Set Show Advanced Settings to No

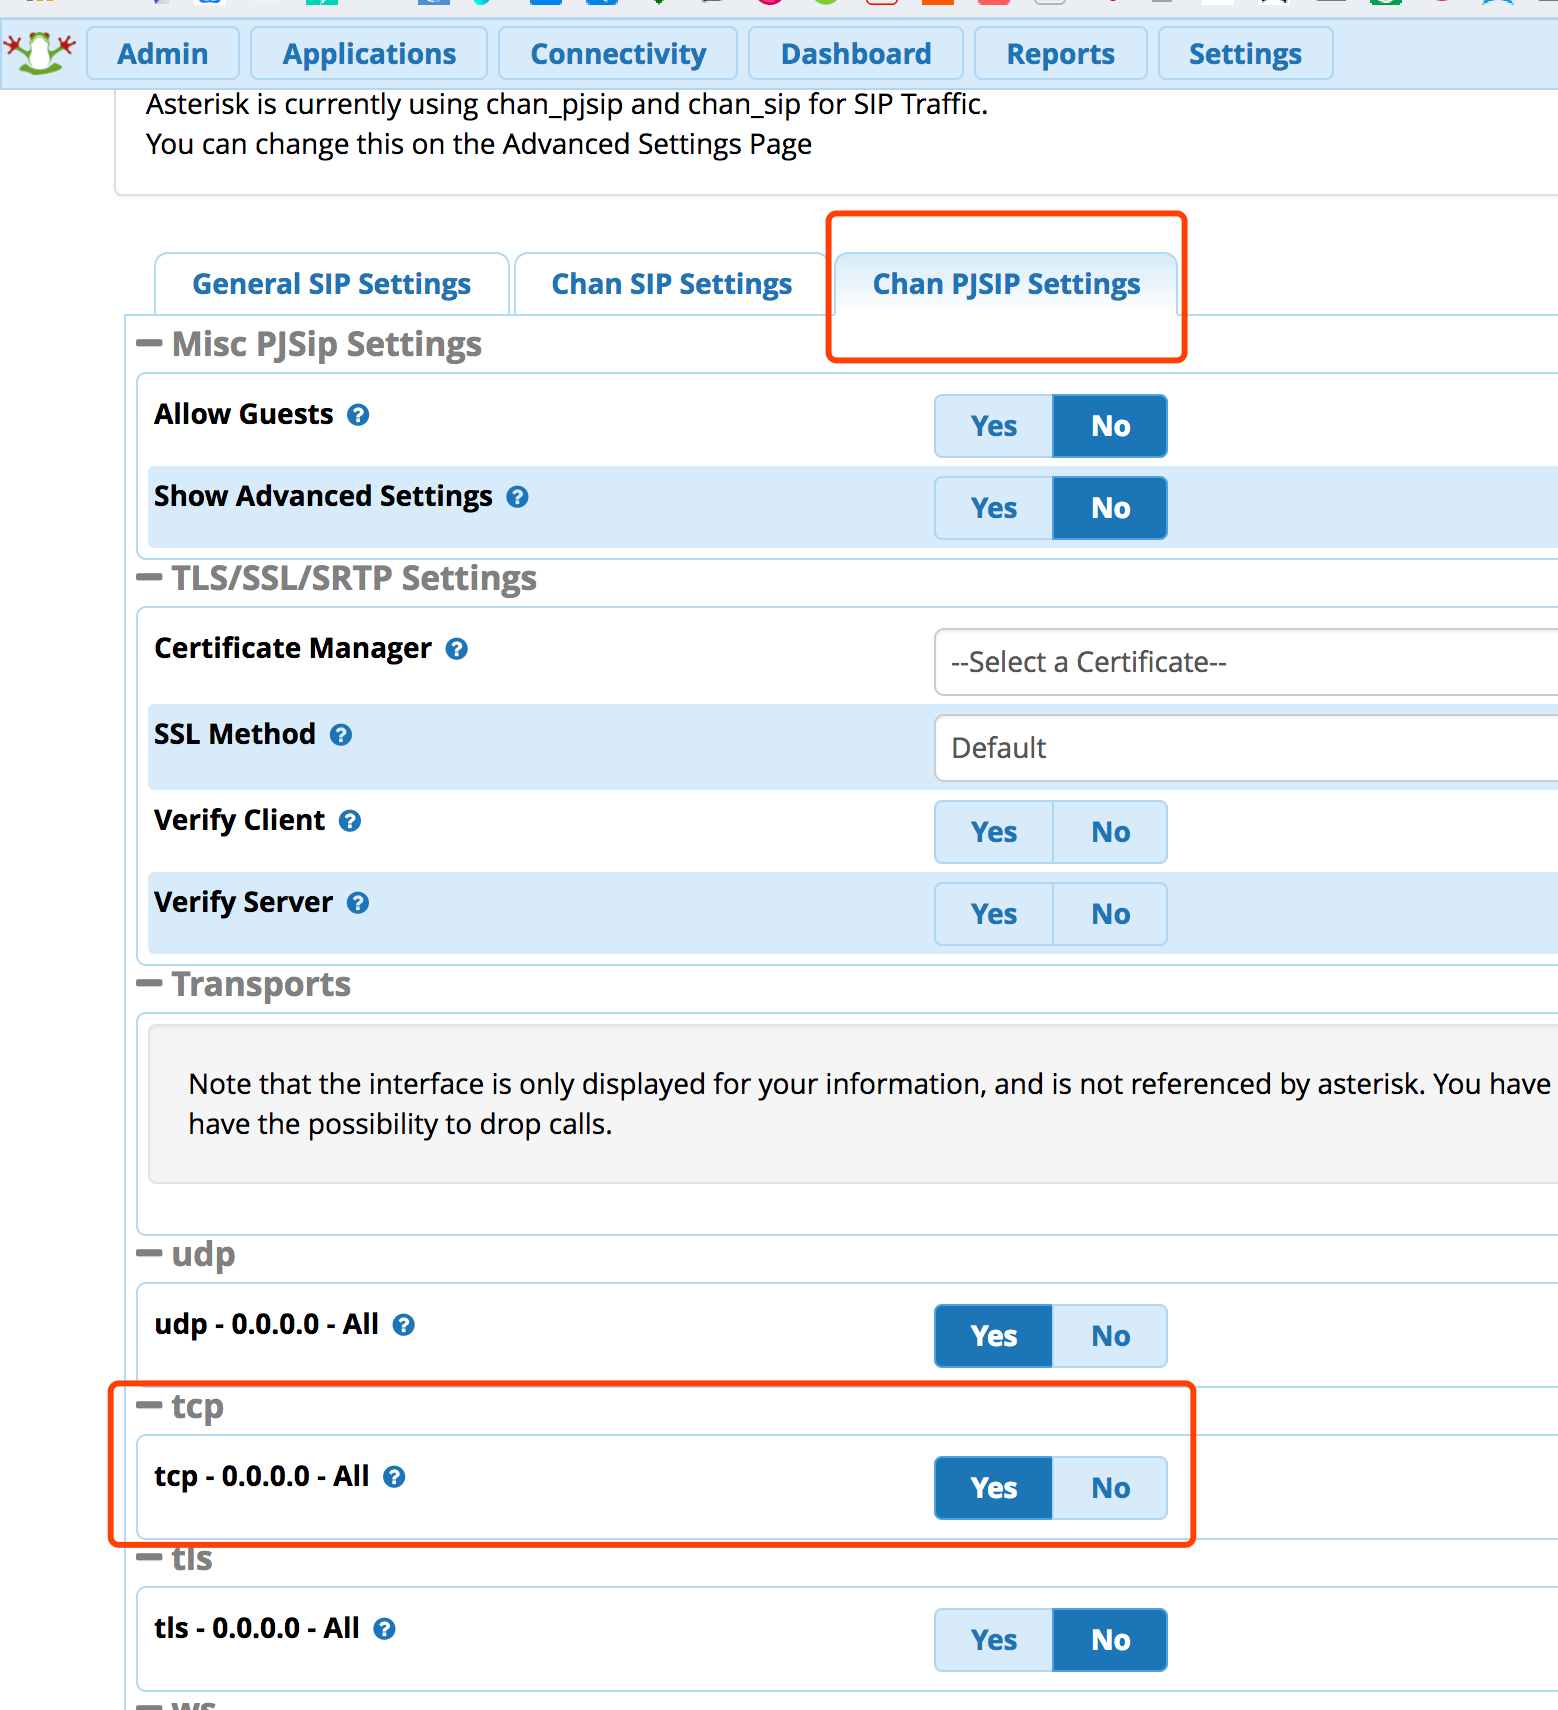pos(1110,508)
